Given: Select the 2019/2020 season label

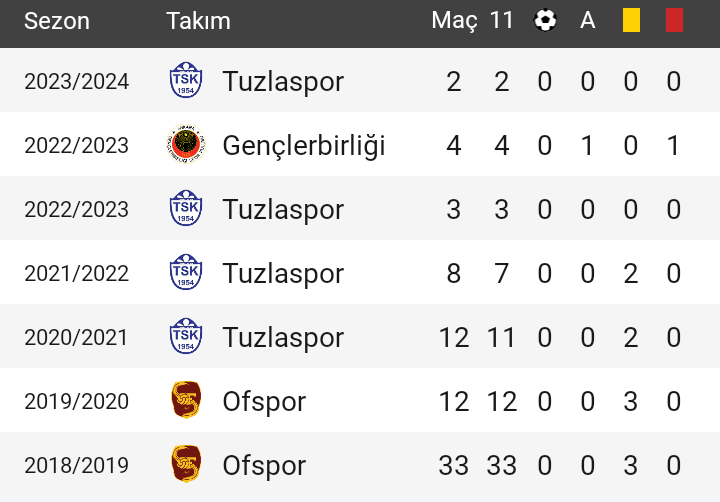Looking at the screenshot, I should click(x=77, y=401).
